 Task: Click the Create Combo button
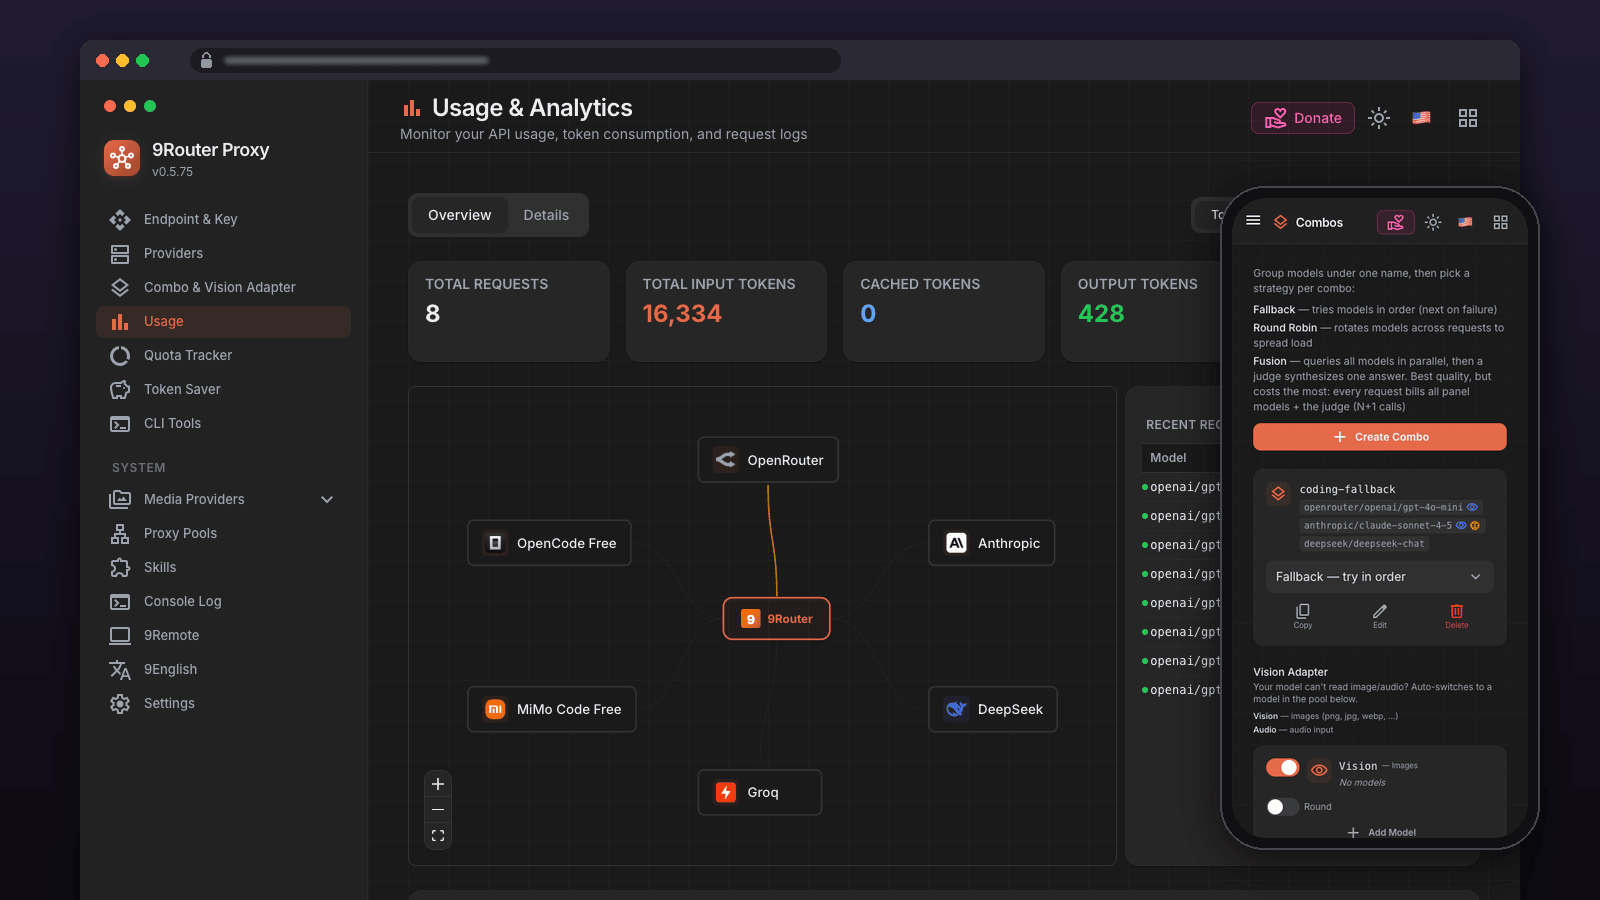tap(1380, 437)
